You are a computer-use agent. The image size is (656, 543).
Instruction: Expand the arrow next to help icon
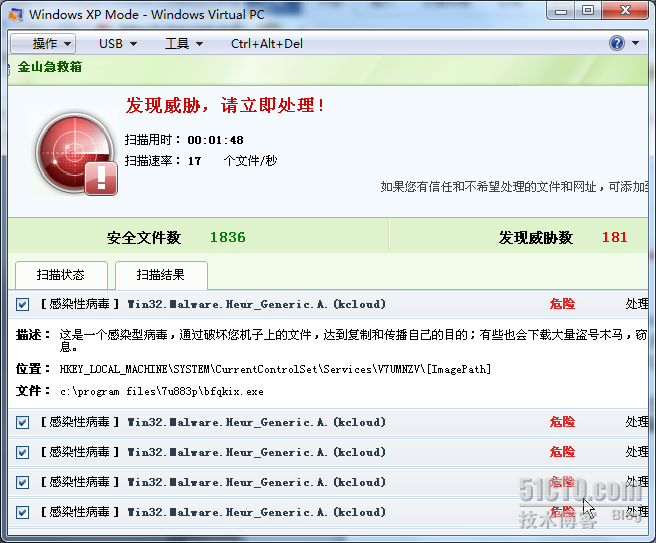636,43
